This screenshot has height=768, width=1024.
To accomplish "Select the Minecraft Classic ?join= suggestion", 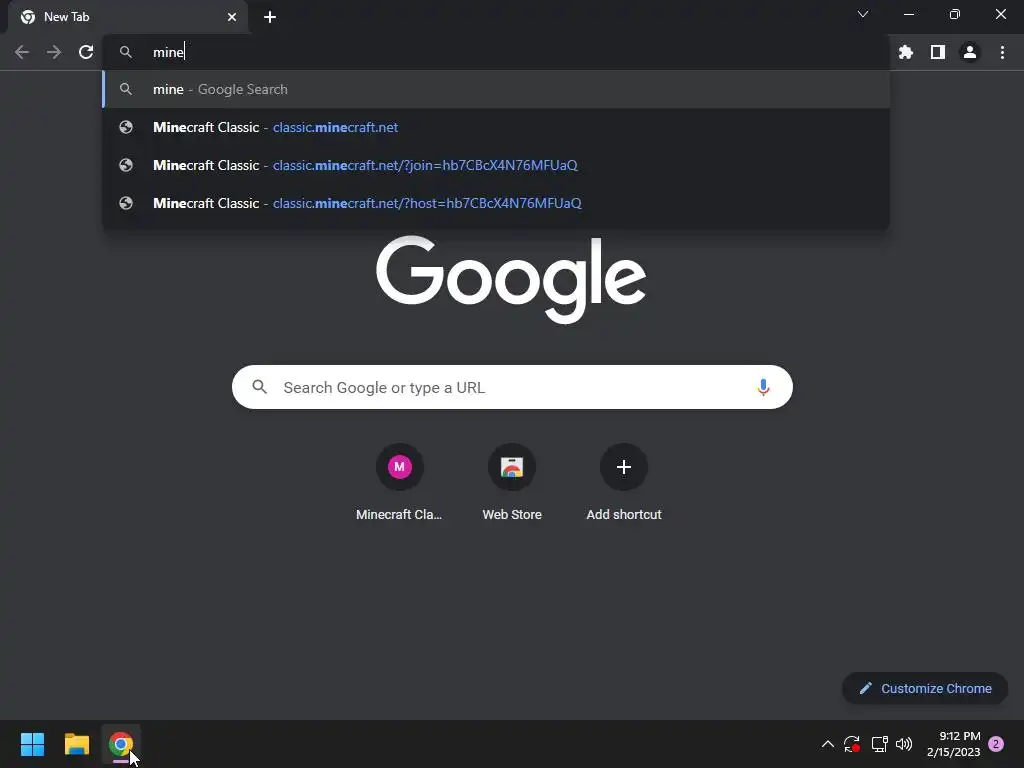I will click(496, 165).
